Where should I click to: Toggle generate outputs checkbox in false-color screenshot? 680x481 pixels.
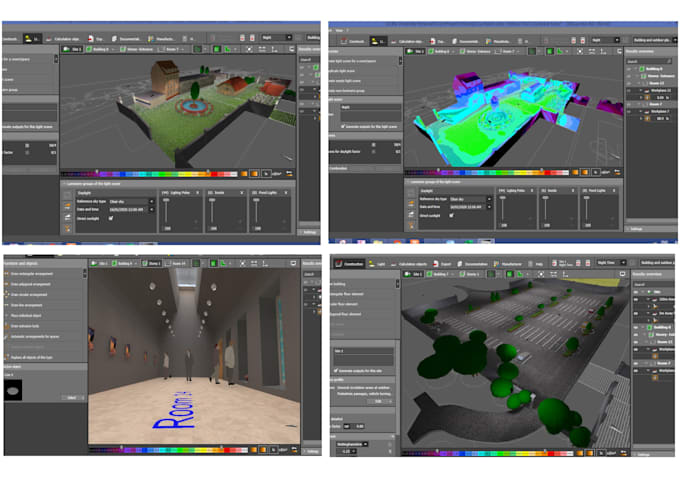(343, 126)
